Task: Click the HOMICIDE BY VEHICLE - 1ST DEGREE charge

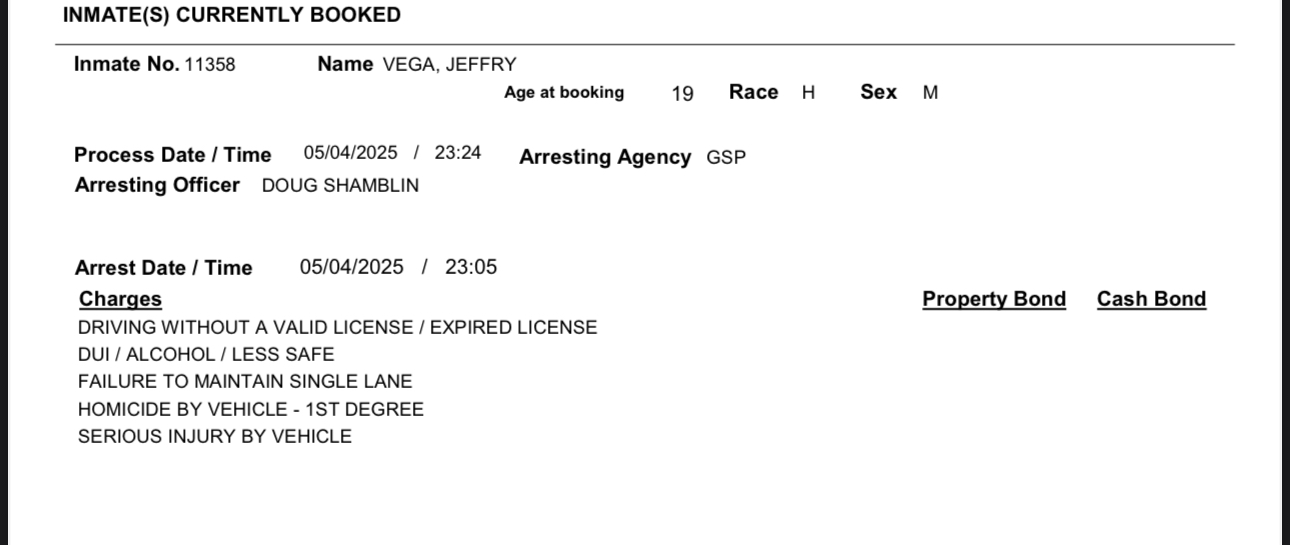Action: (x=251, y=410)
